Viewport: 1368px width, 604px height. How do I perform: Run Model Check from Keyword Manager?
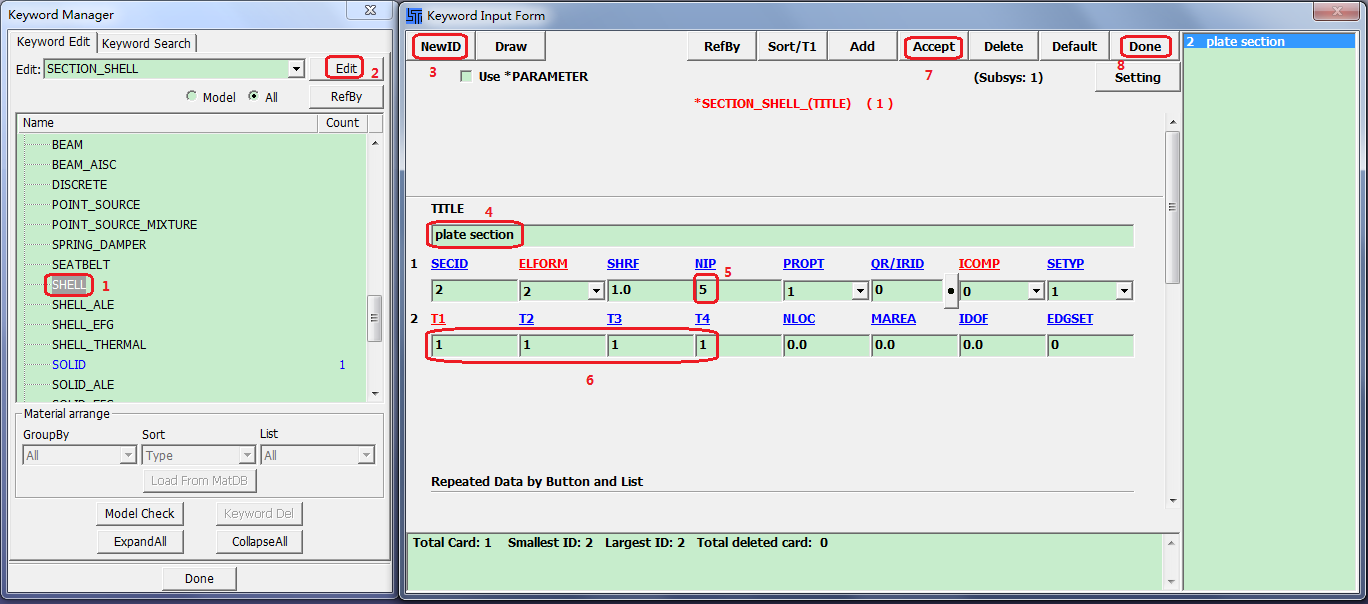(x=139, y=513)
